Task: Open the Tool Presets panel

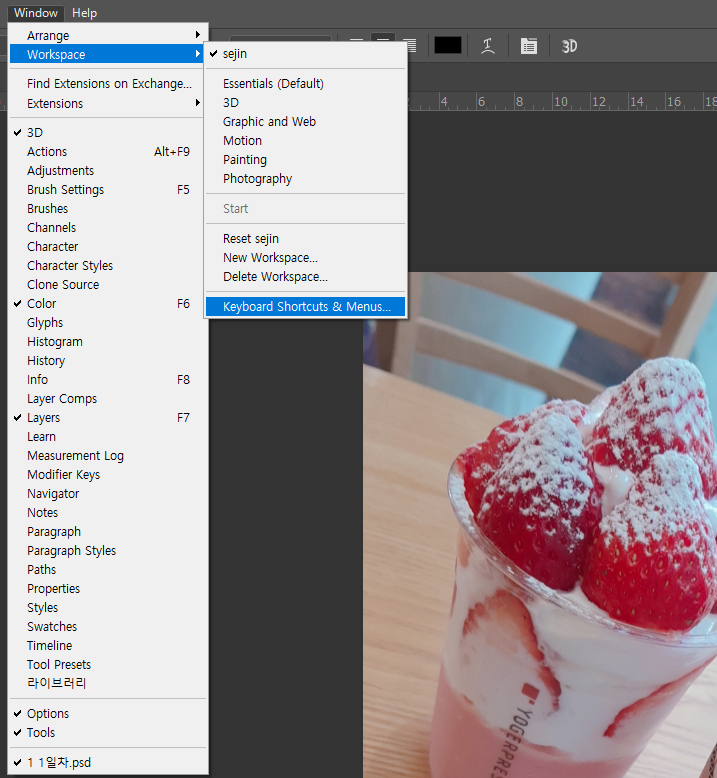Action: tap(106, 664)
